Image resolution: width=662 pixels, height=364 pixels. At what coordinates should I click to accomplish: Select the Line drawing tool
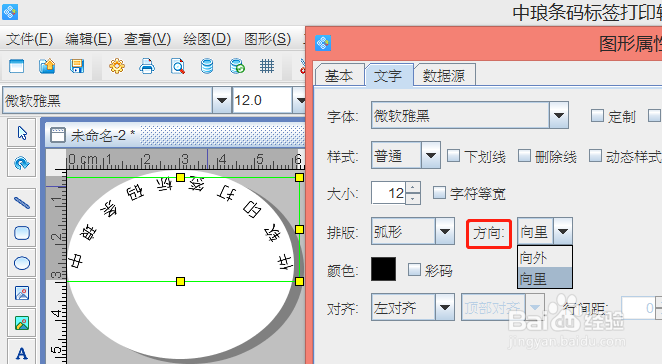click(22, 203)
